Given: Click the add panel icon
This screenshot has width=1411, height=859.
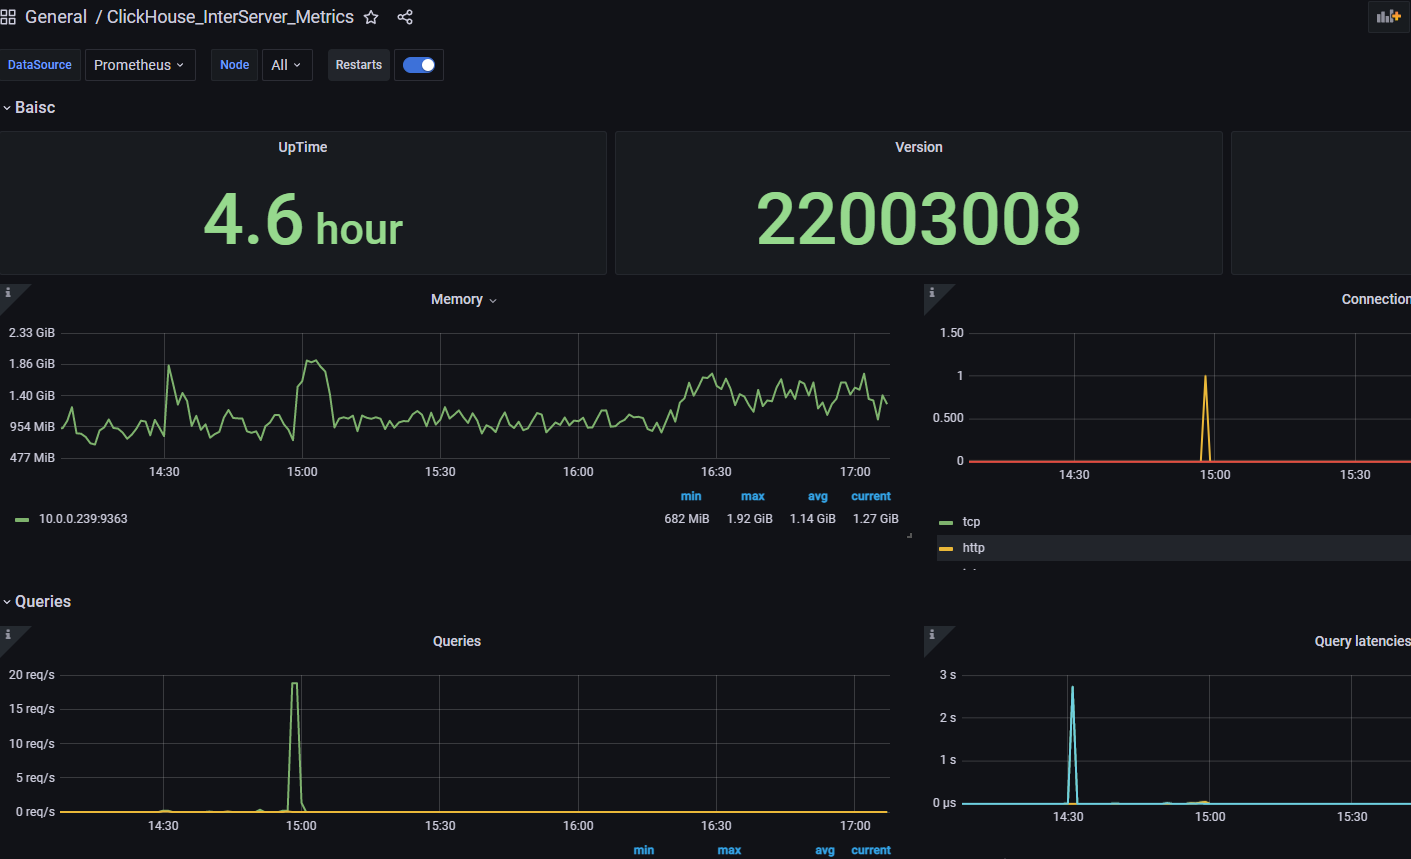Looking at the screenshot, I should tap(1388, 16).
